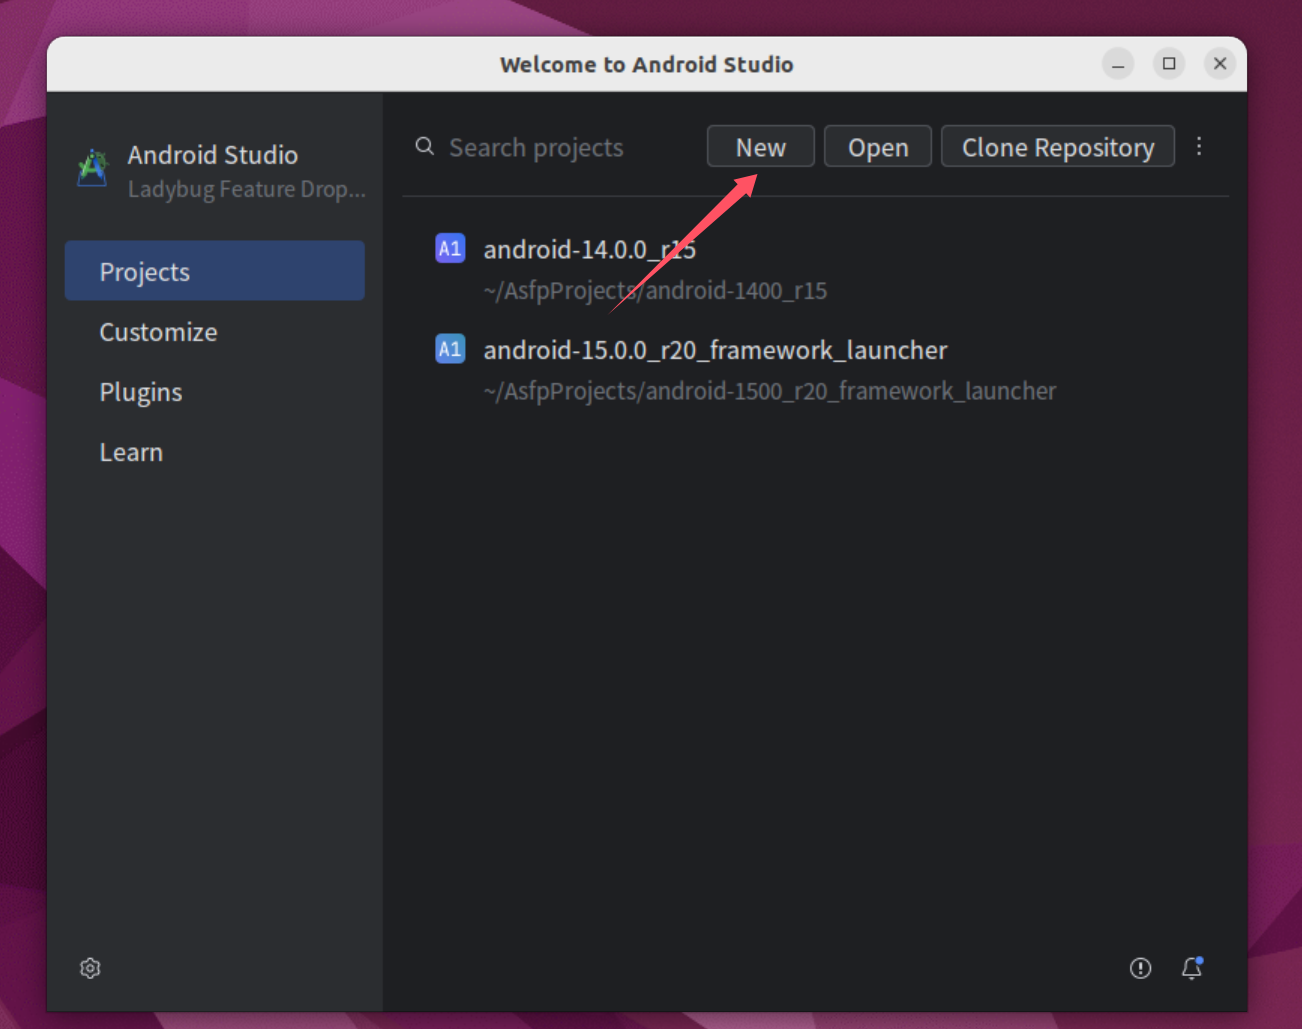The image size is (1302, 1029).
Task: Open the settings gear icon
Action: 90,968
